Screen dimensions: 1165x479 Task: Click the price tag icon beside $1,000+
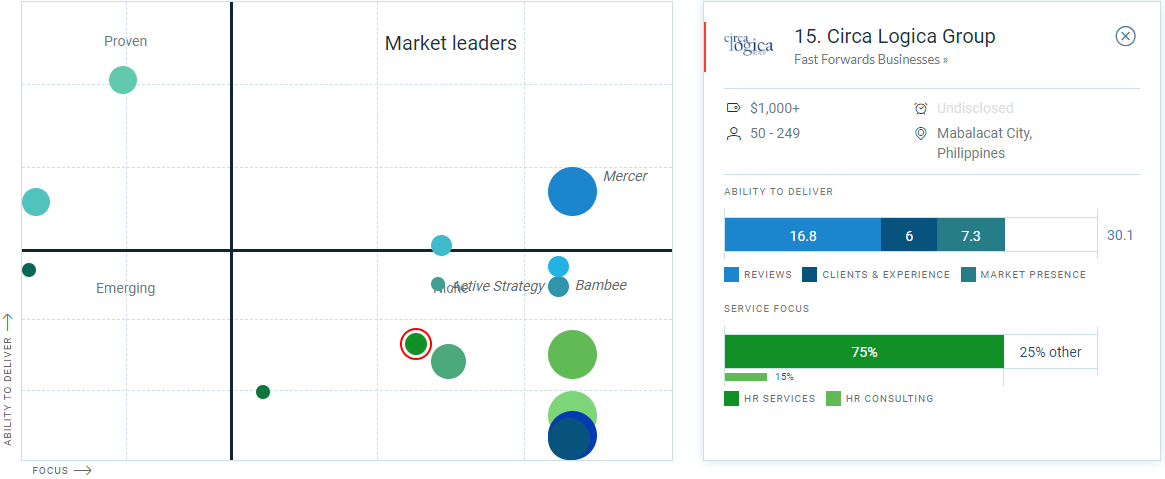[733, 108]
